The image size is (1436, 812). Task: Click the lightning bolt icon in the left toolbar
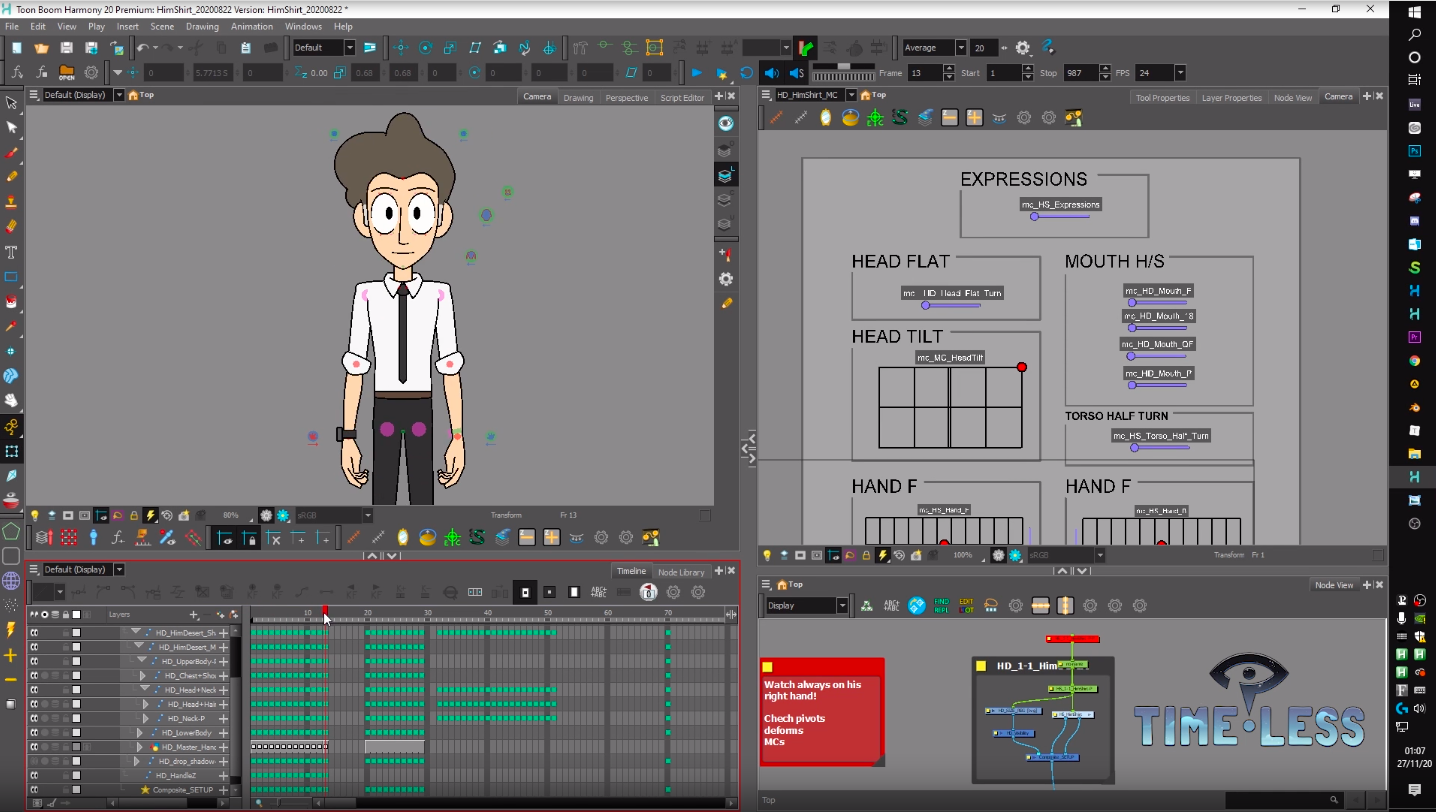click(11, 630)
